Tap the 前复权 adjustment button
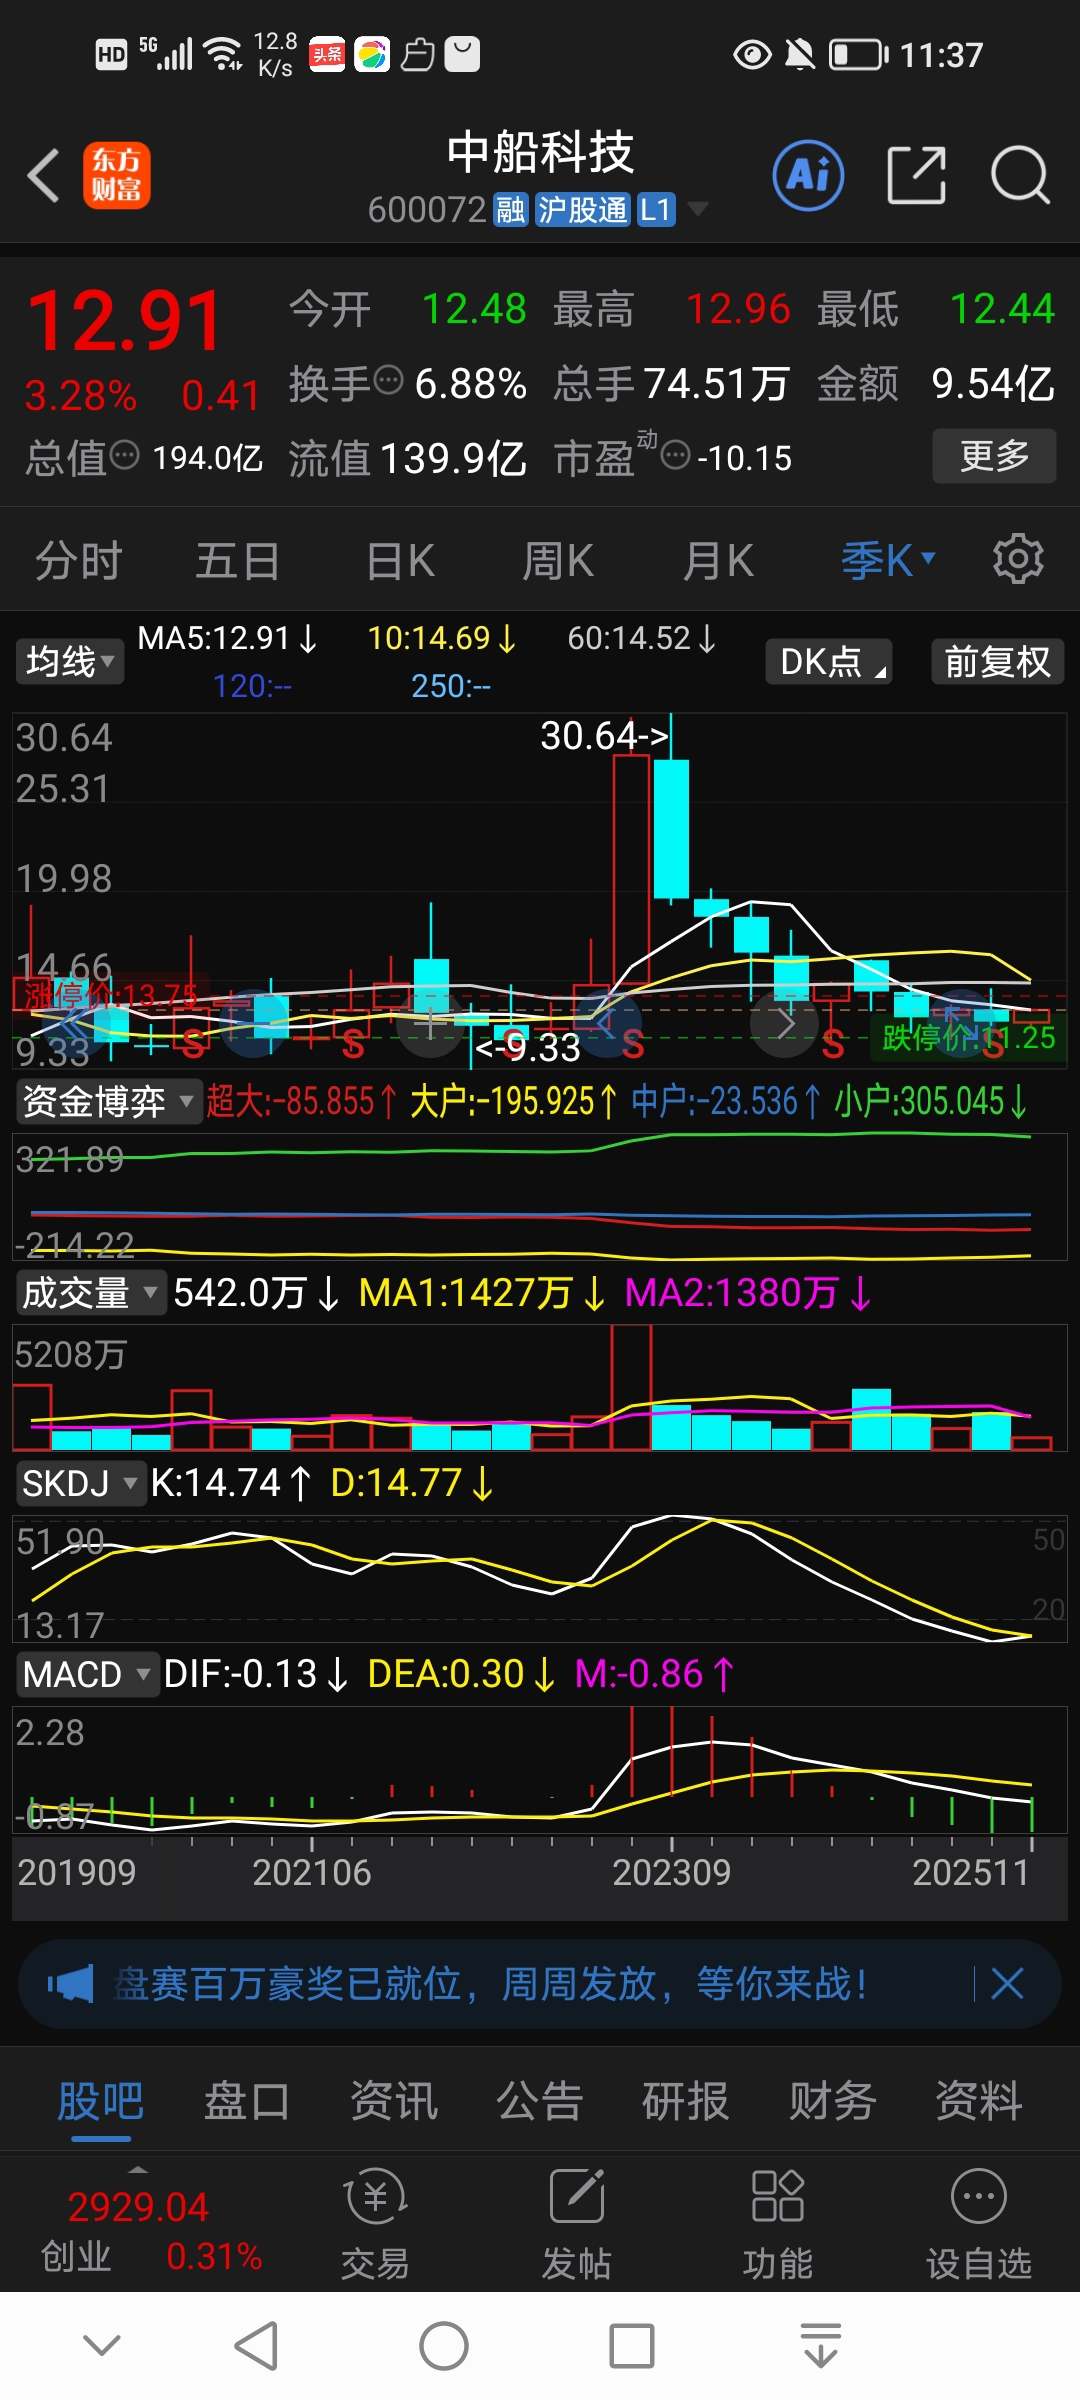The height and width of the screenshot is (2400, 1080). pyautogui.click(x=998, y=661)
